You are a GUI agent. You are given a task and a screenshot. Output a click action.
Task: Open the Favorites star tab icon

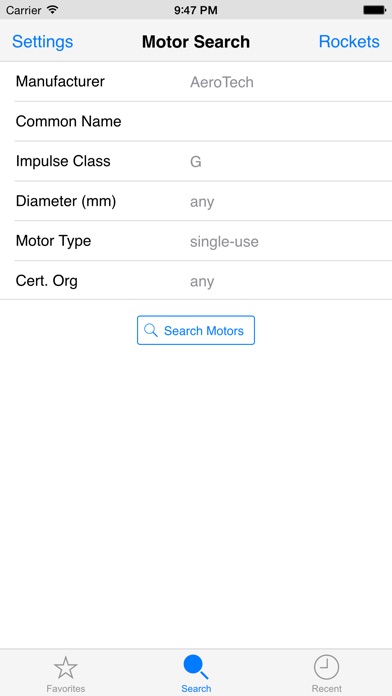point(66,667)
